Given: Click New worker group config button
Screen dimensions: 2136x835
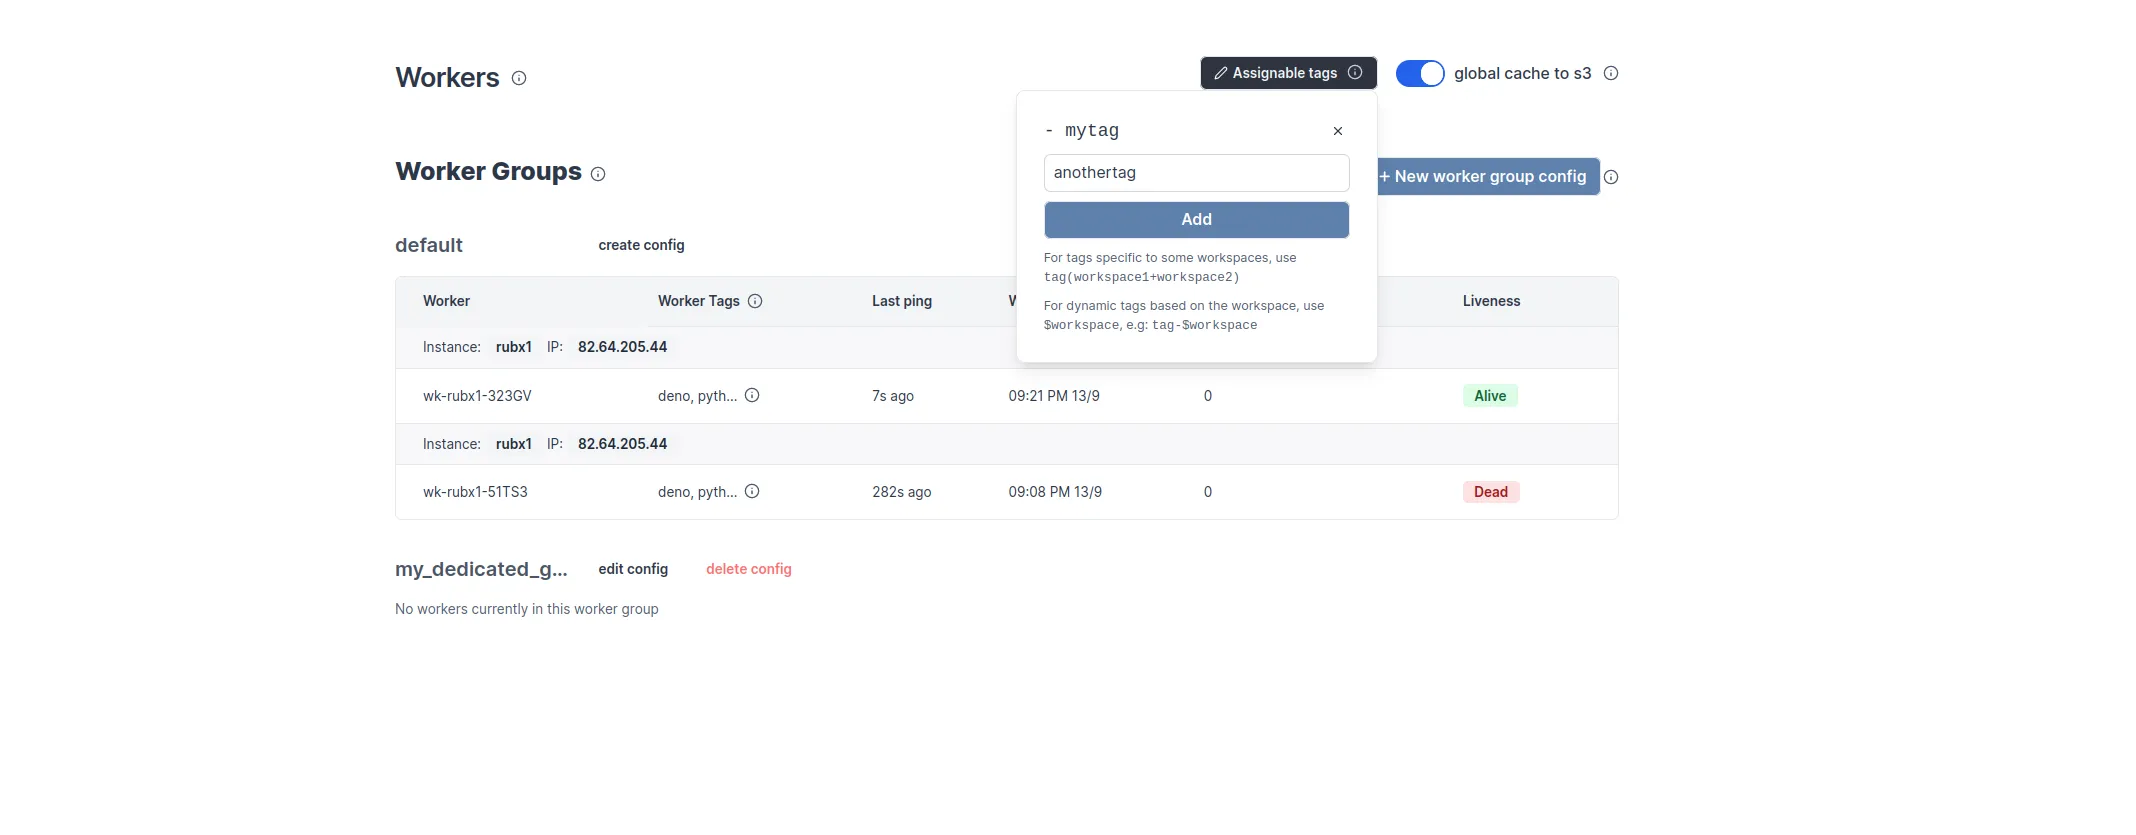Looking at the screenshot, I should pyautogui.click(x=1487, y=177).
